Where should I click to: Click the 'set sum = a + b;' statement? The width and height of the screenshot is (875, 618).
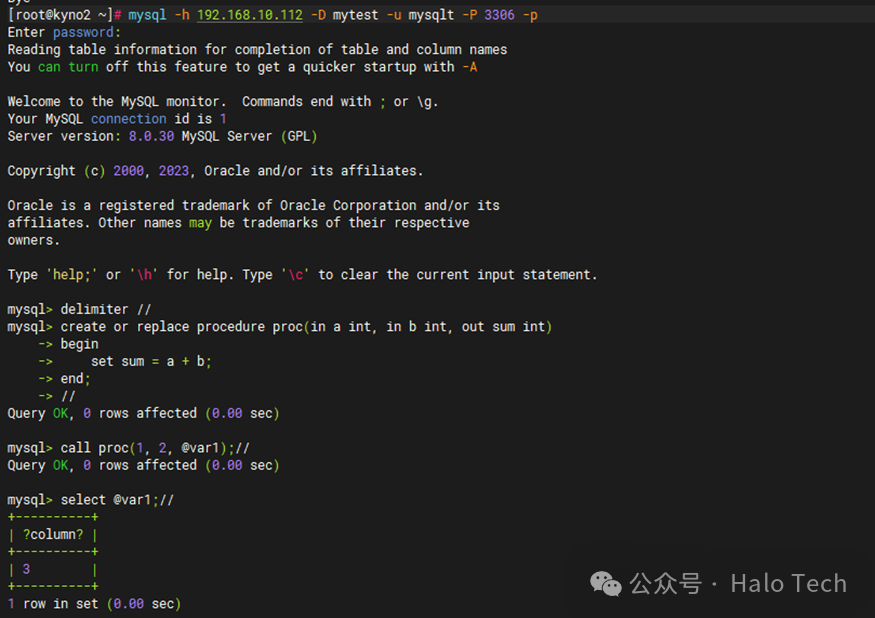pyautogui.click(x=151, y=361)
